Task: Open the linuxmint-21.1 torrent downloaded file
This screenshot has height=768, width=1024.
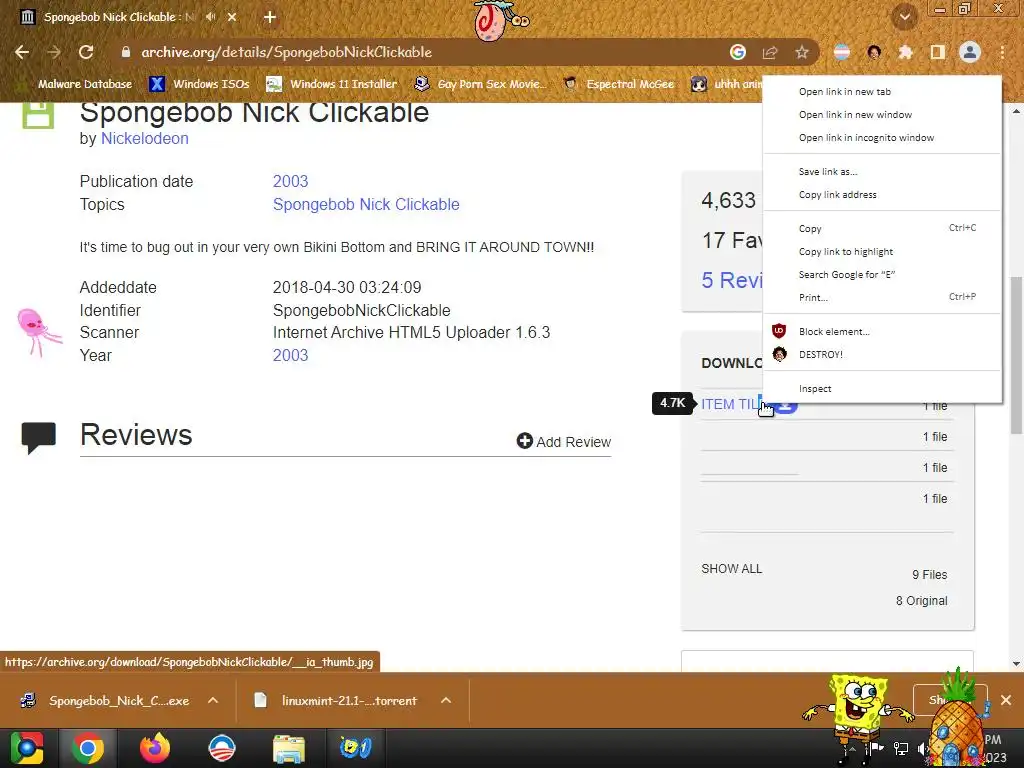Action: 338,700
